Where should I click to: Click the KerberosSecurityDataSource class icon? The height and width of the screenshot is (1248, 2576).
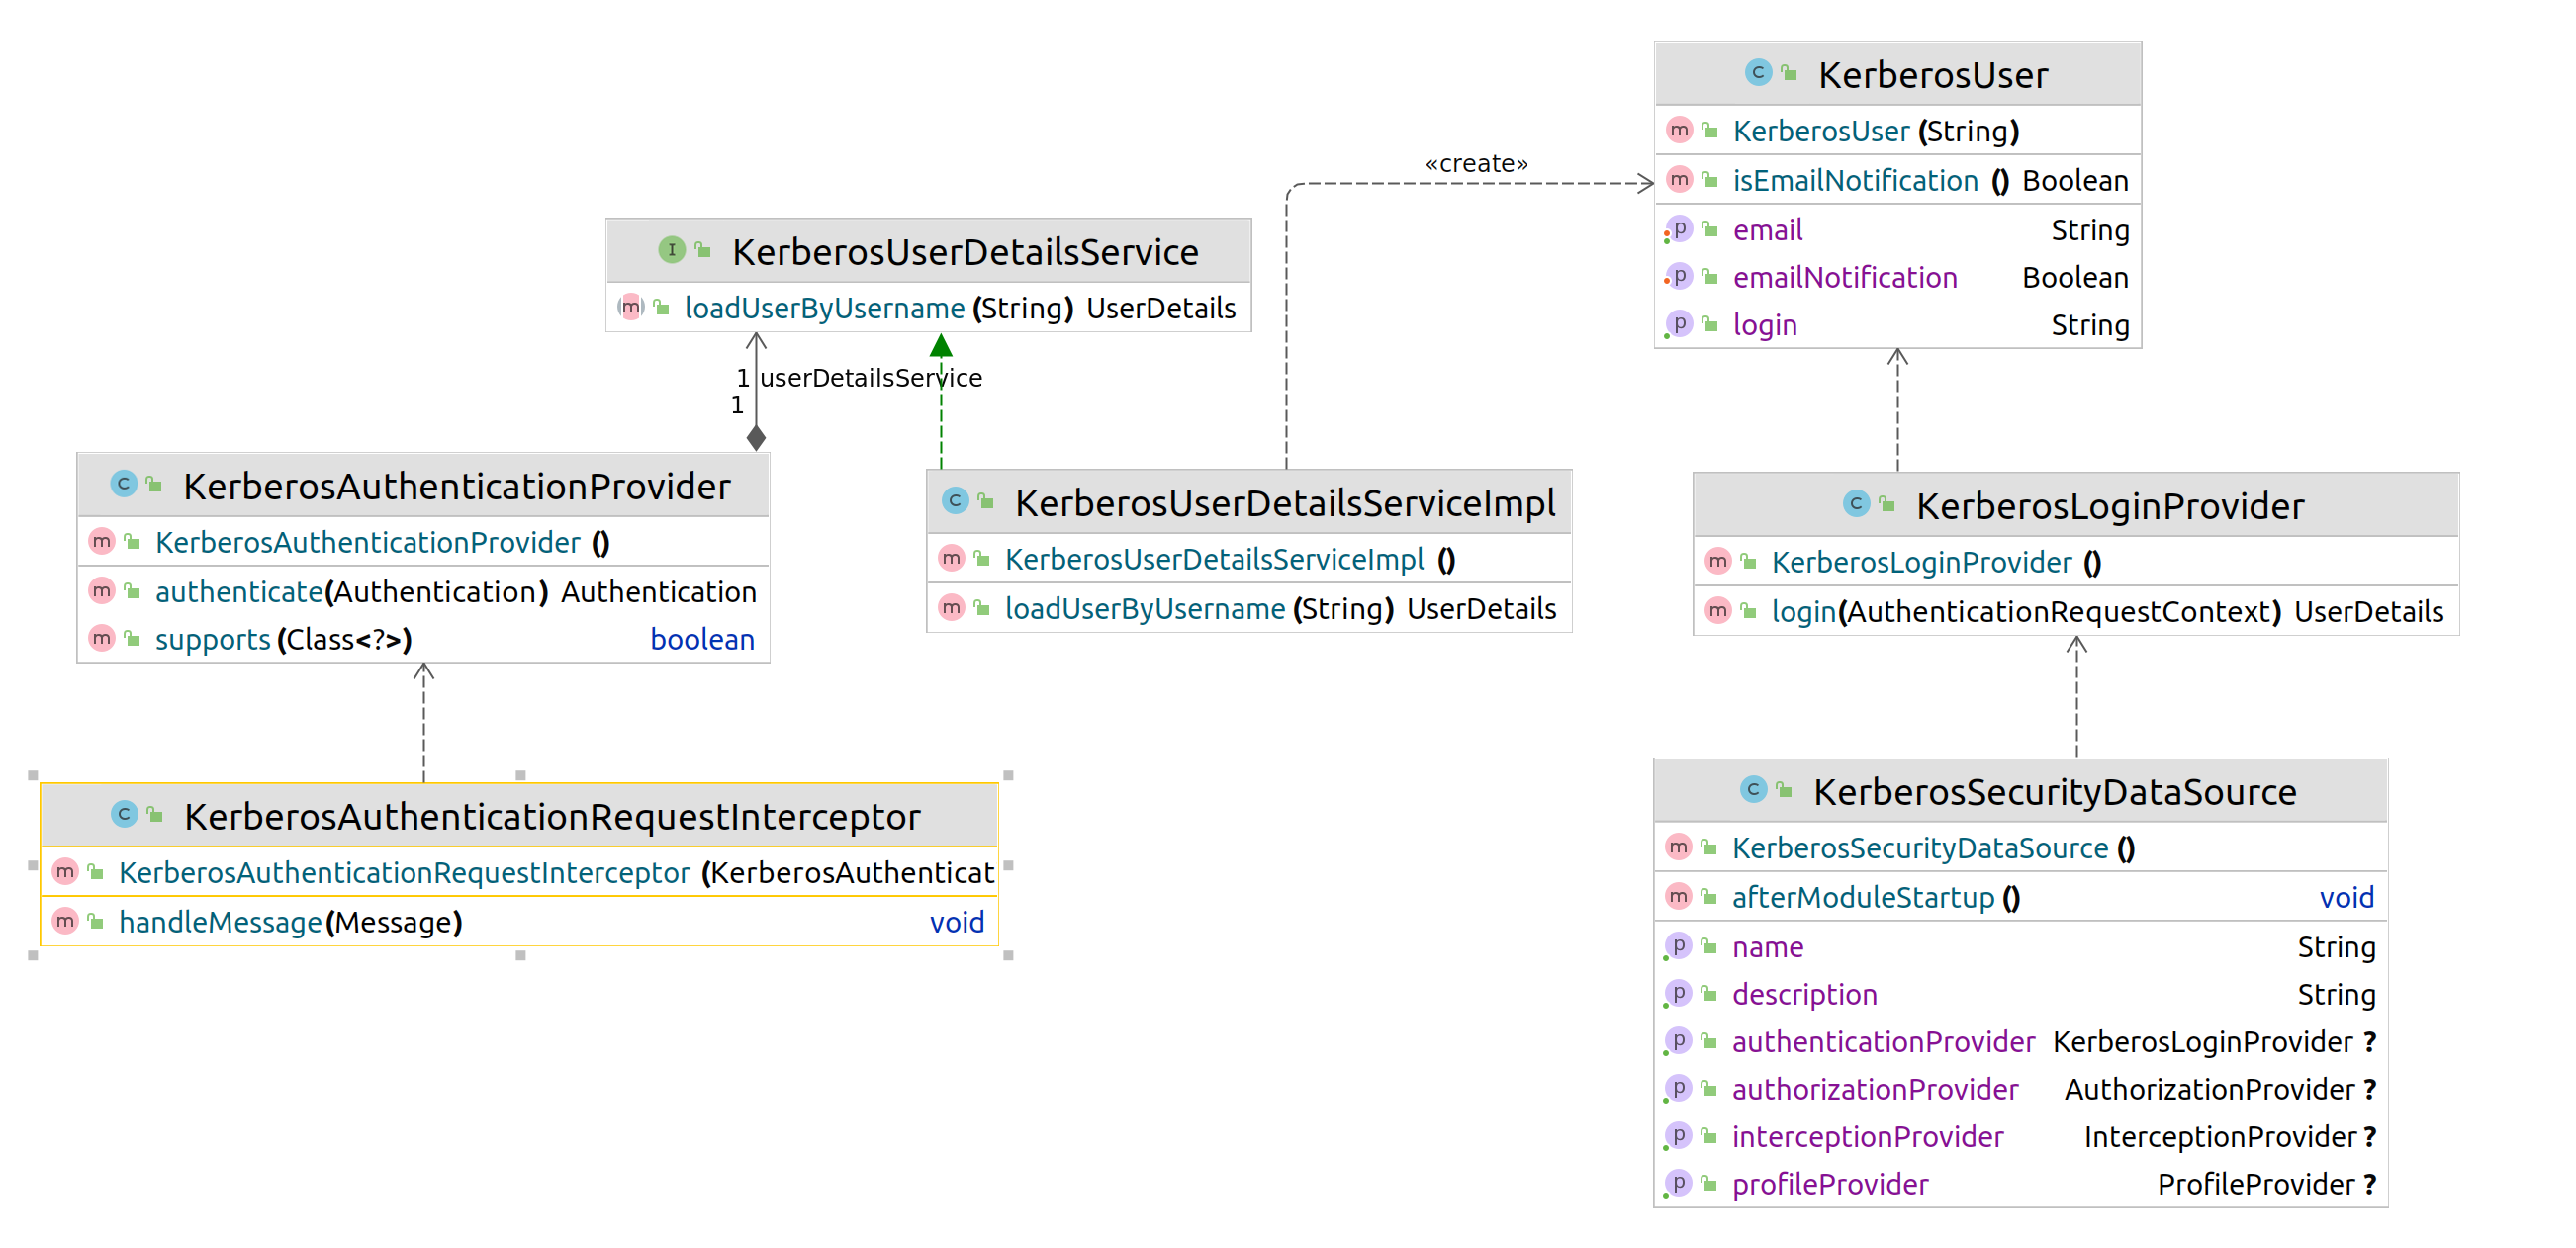point(1752,790)
